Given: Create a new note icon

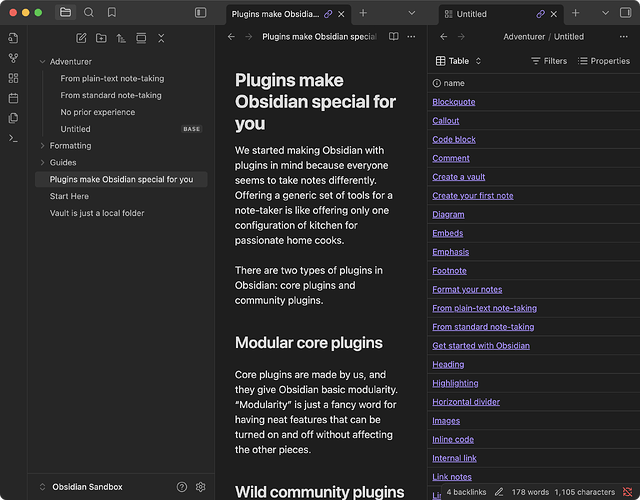Looking at the screenshot, I should tap(81, 38).
